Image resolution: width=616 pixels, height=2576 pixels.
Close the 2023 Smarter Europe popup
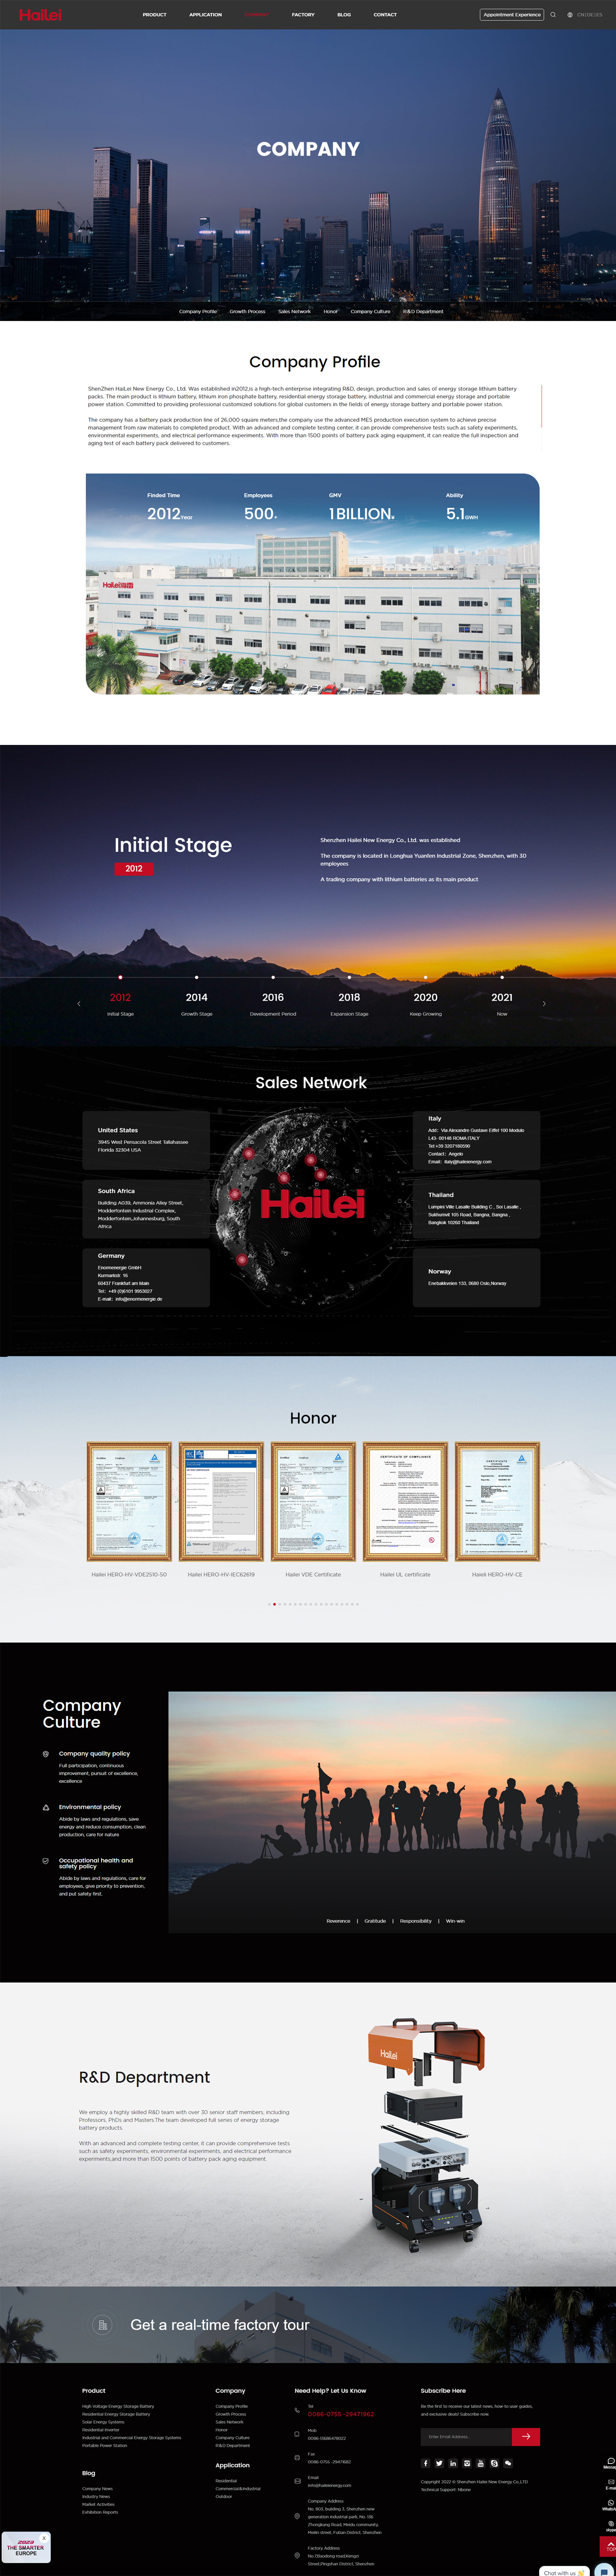pyautogui.click(x=44, y=2538)
